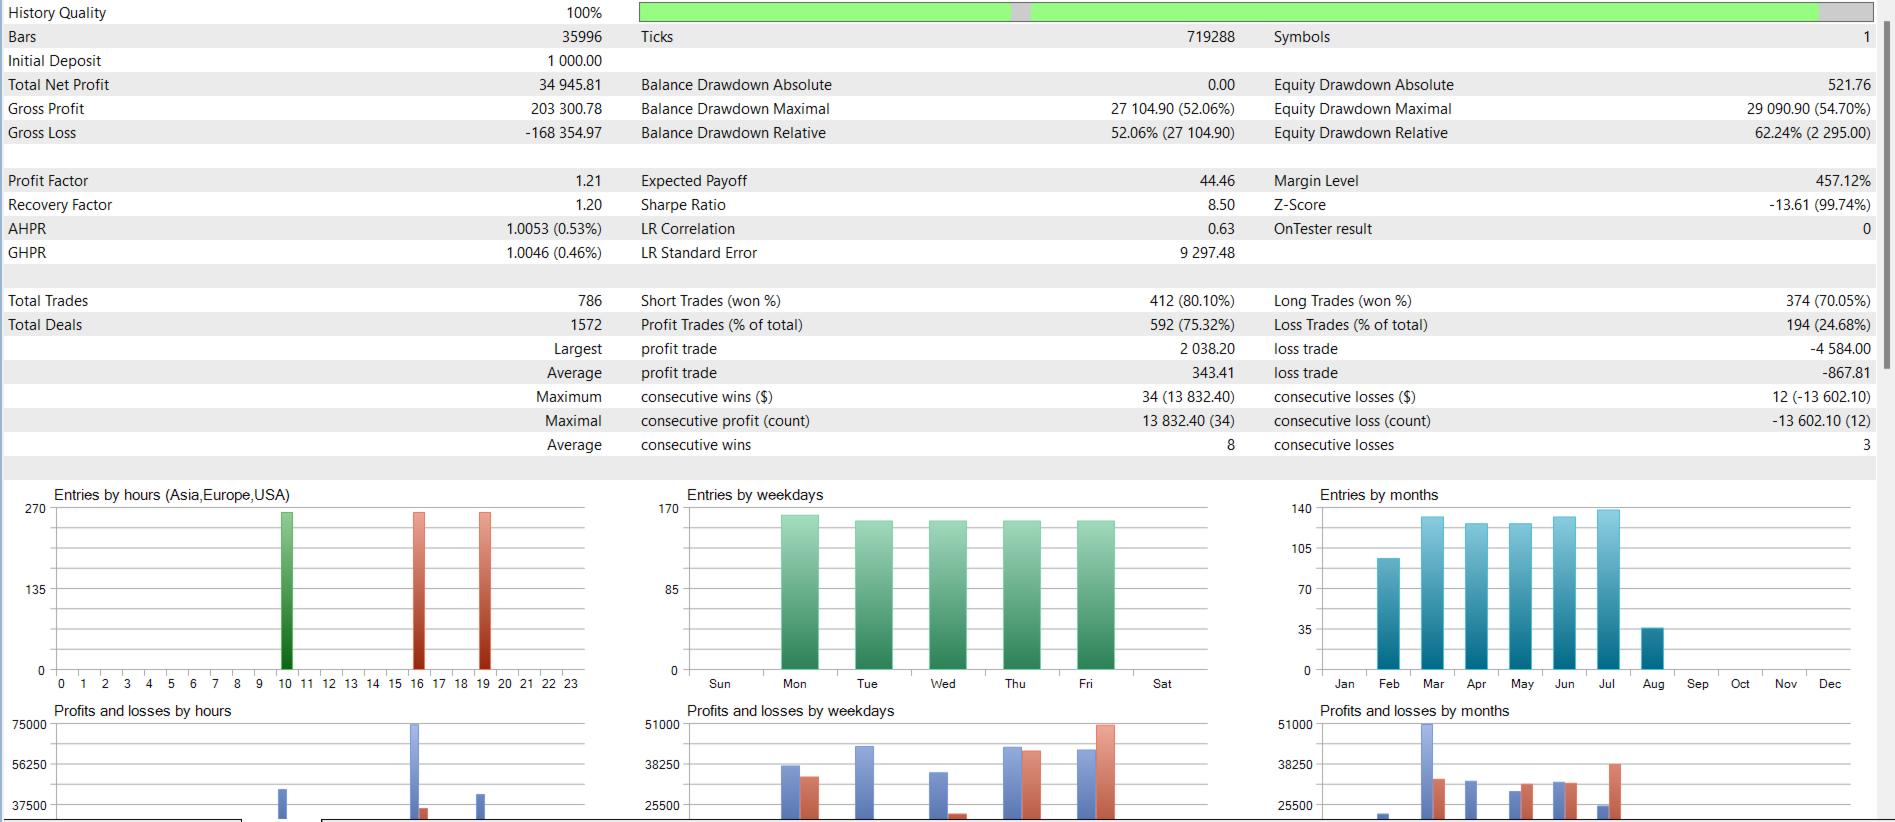Click the Equity Drawdown Absolute value 521.76
Viewport: 1895px width, 822px height.
pyautogui.click(x=1850, y=85)
